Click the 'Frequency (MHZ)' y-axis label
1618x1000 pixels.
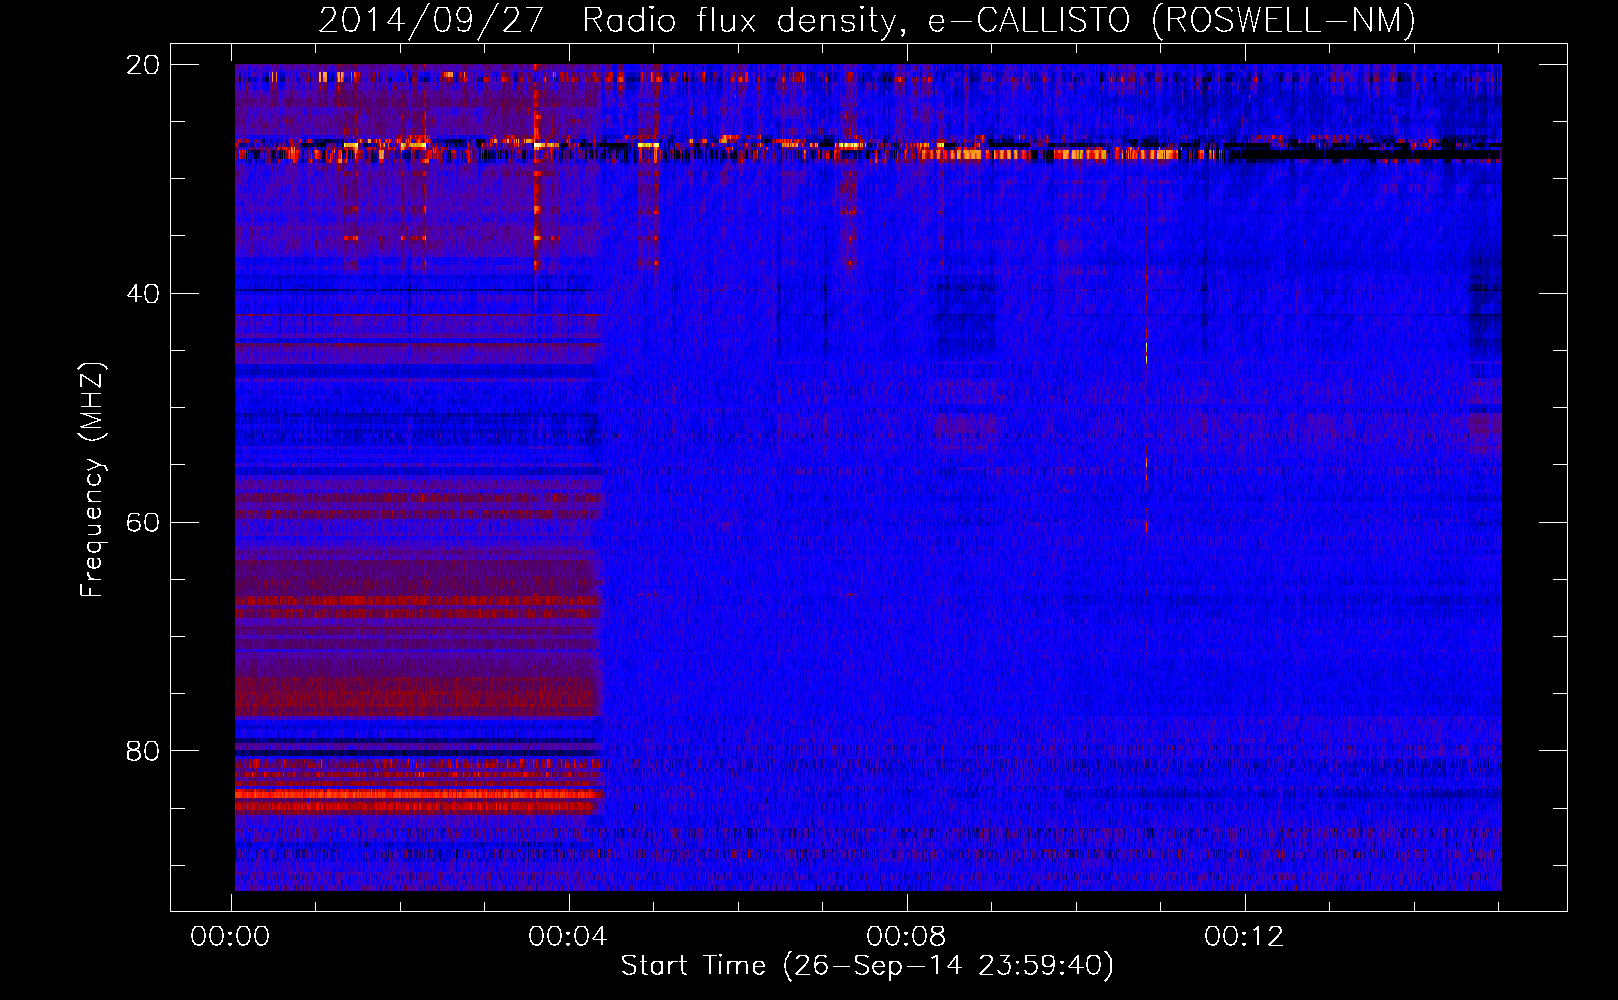92,480
